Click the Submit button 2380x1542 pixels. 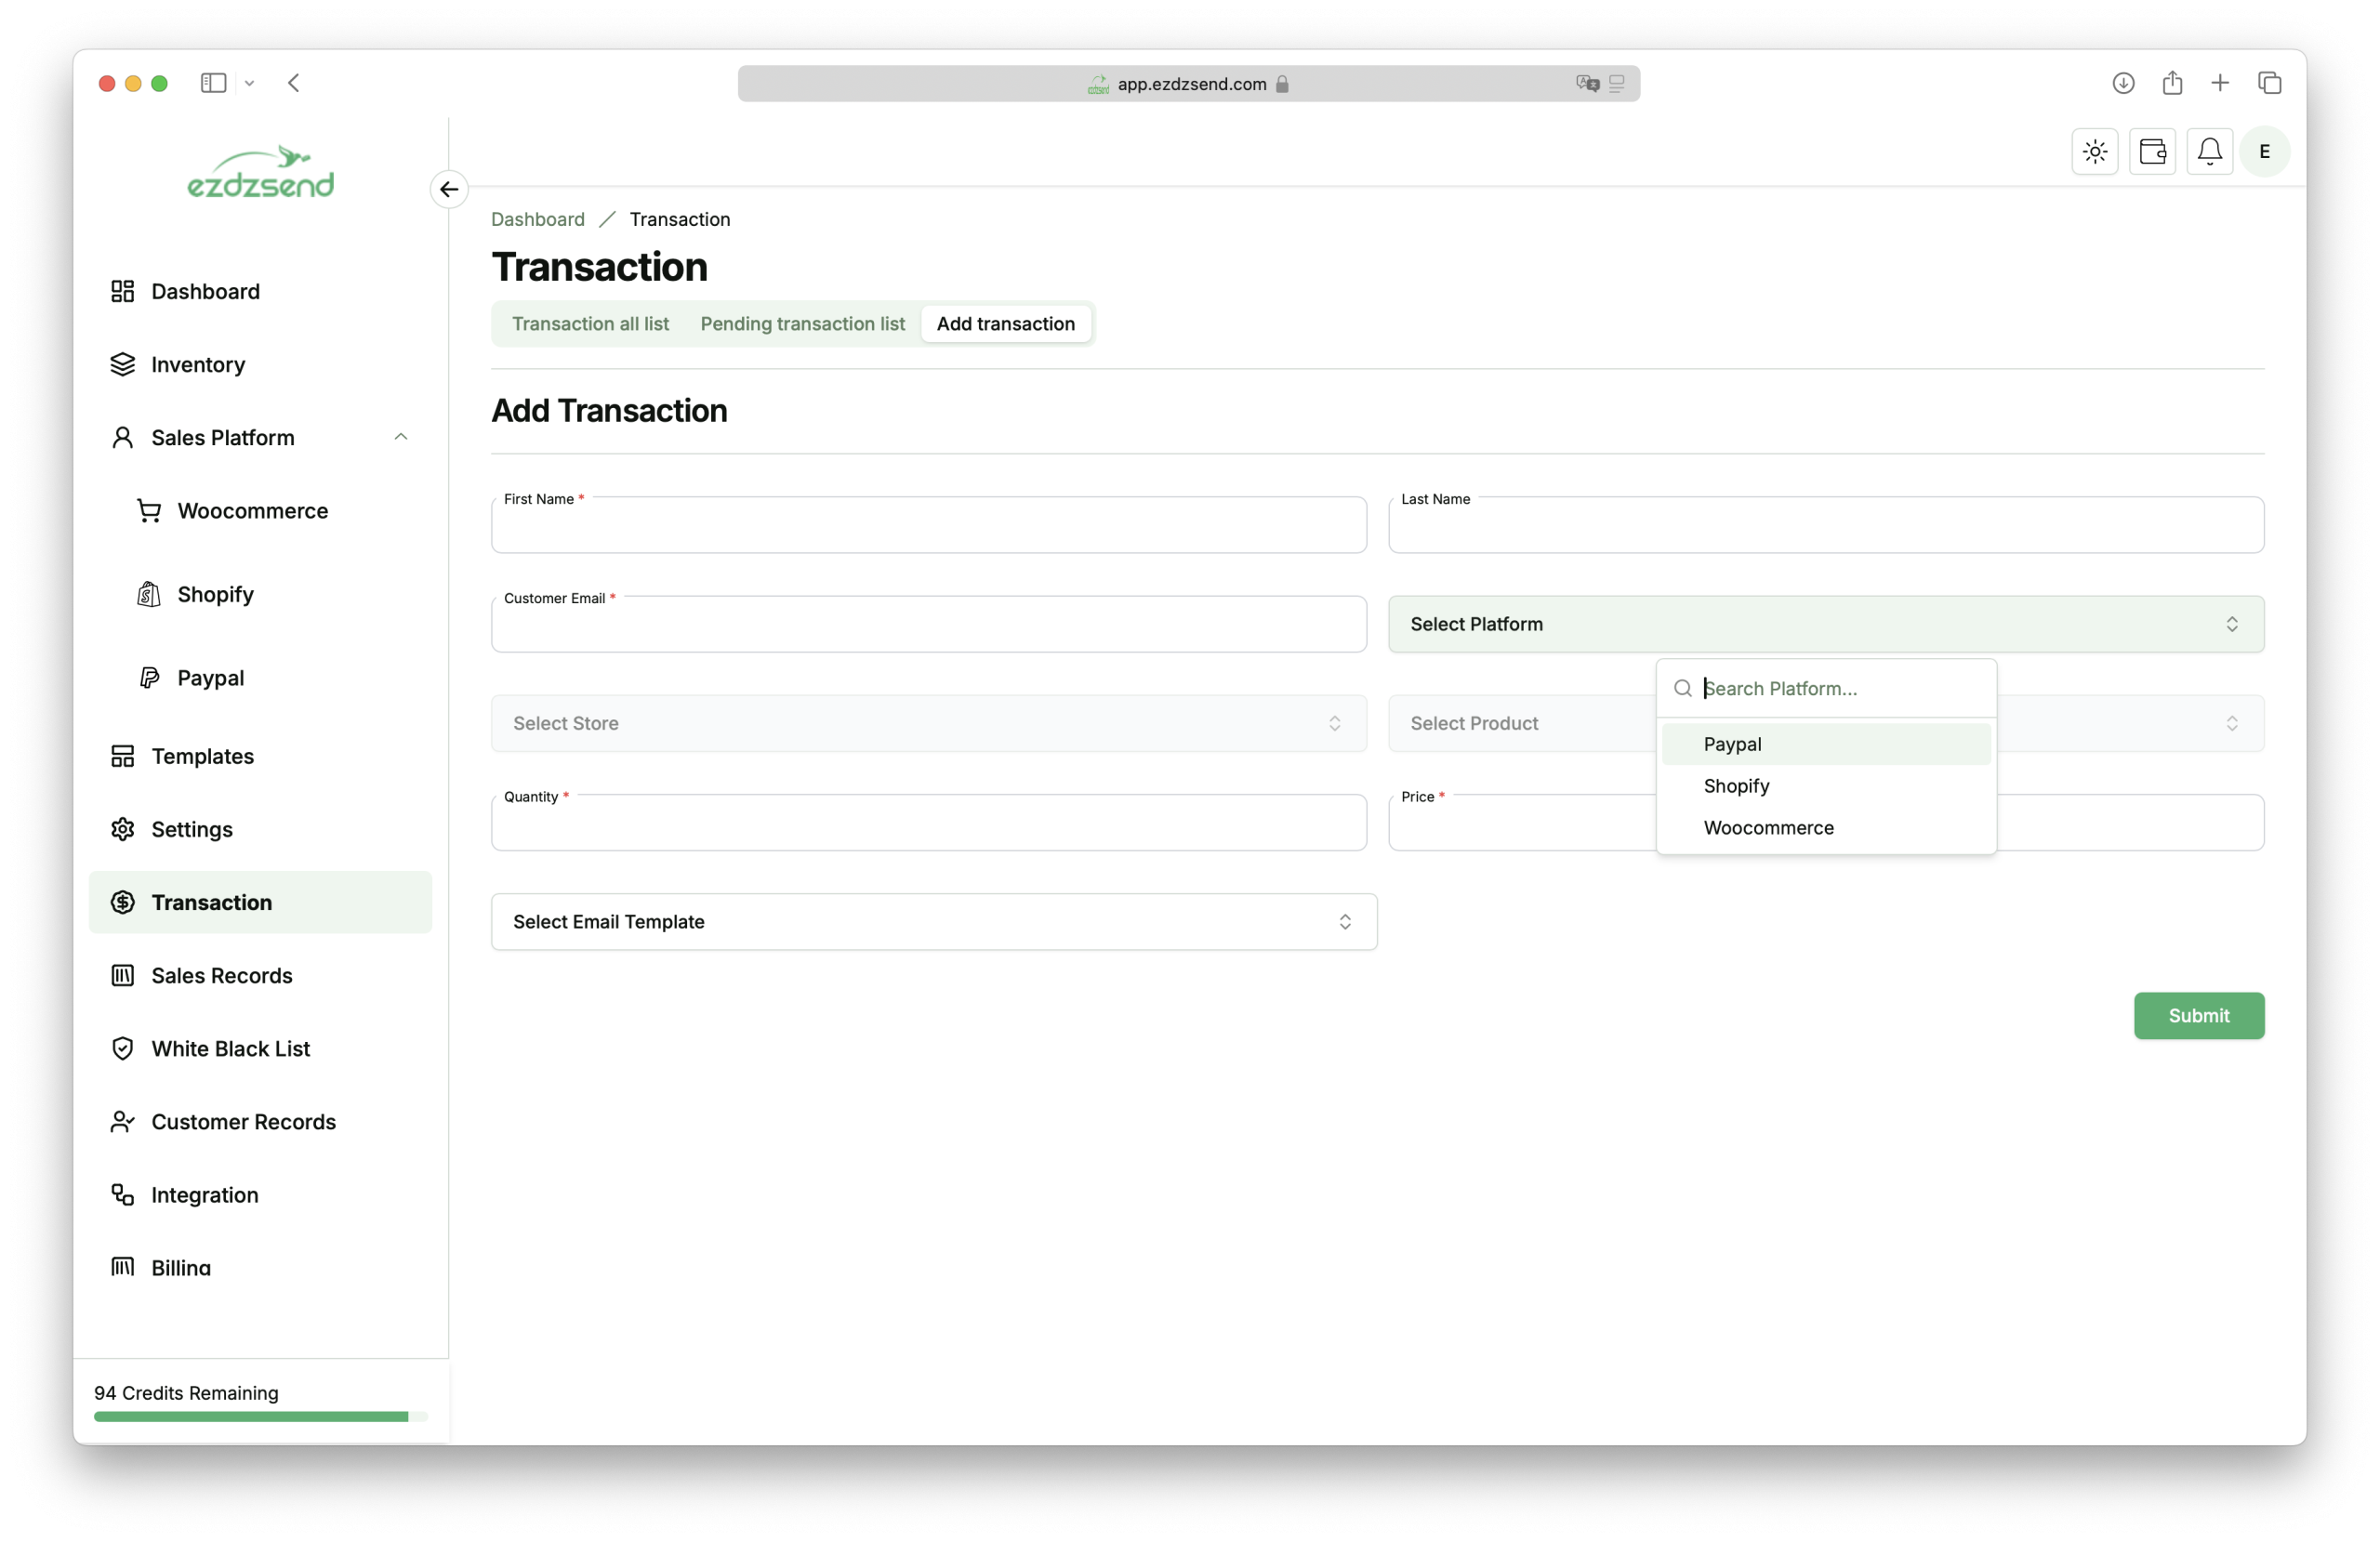click(2198, 1015)
